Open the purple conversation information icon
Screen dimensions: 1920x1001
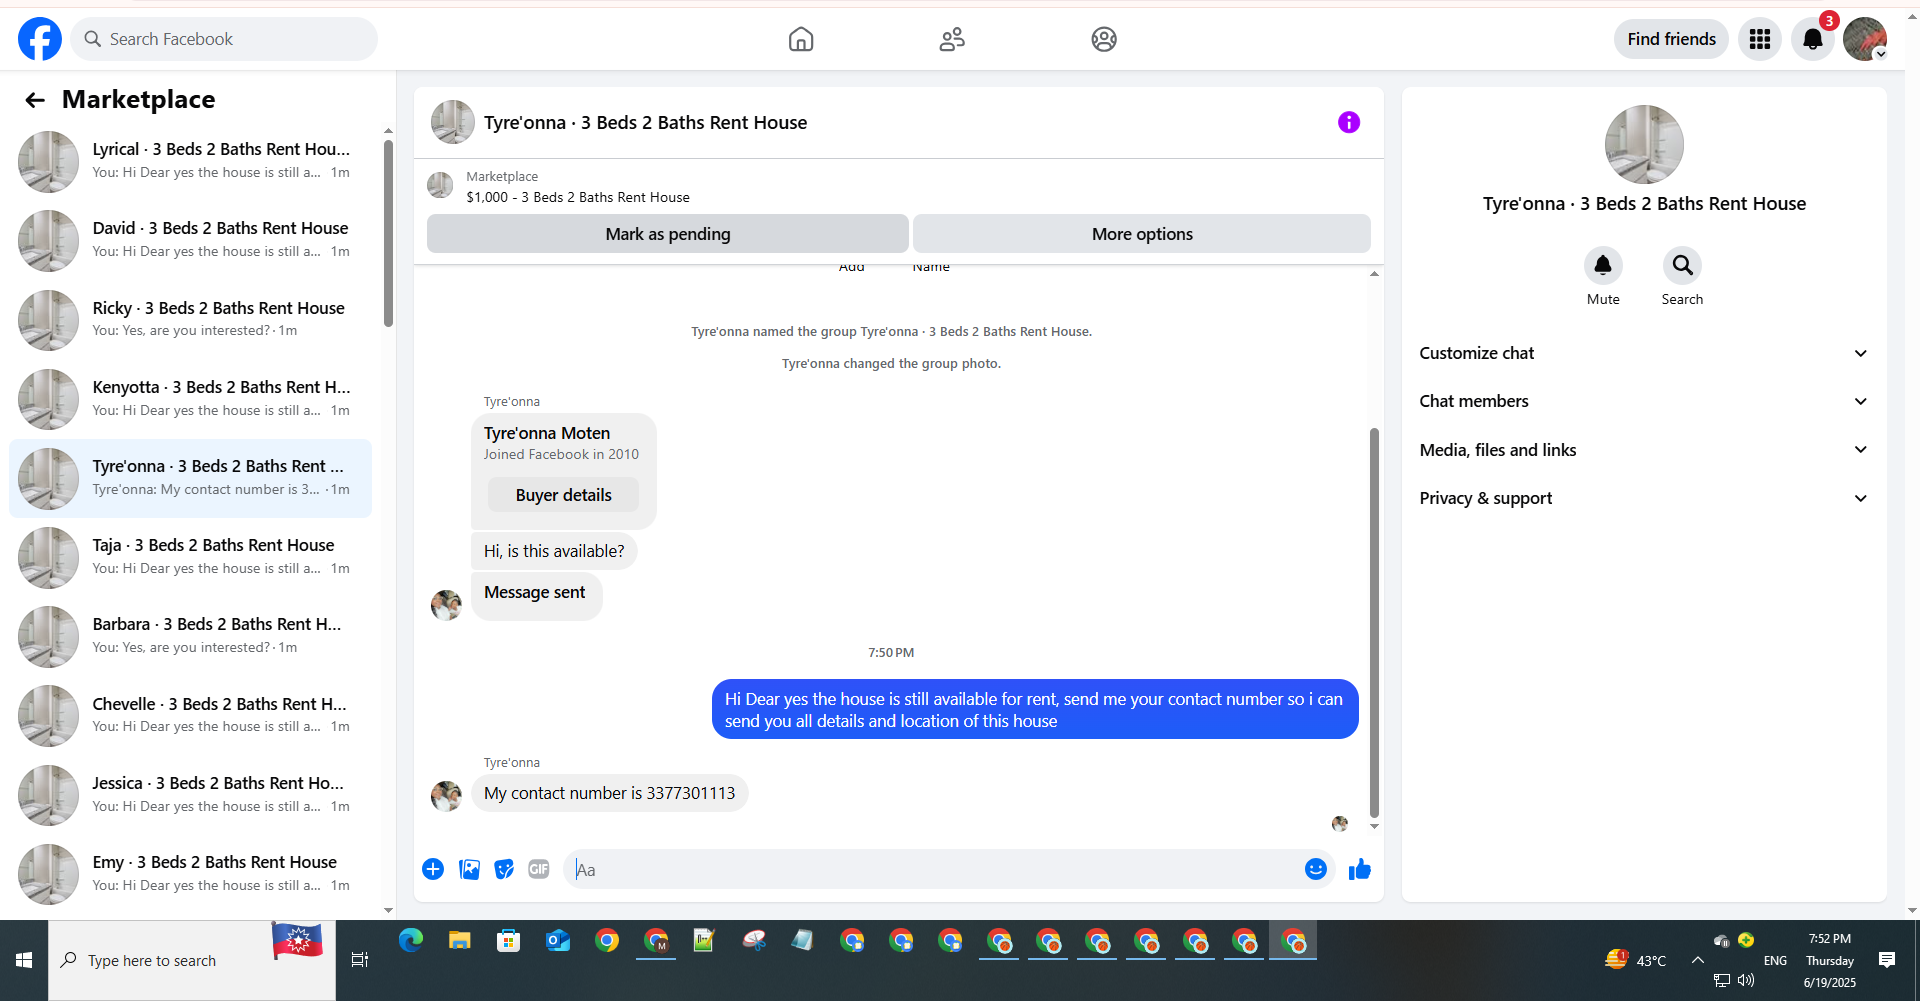tap(1349, 122)
